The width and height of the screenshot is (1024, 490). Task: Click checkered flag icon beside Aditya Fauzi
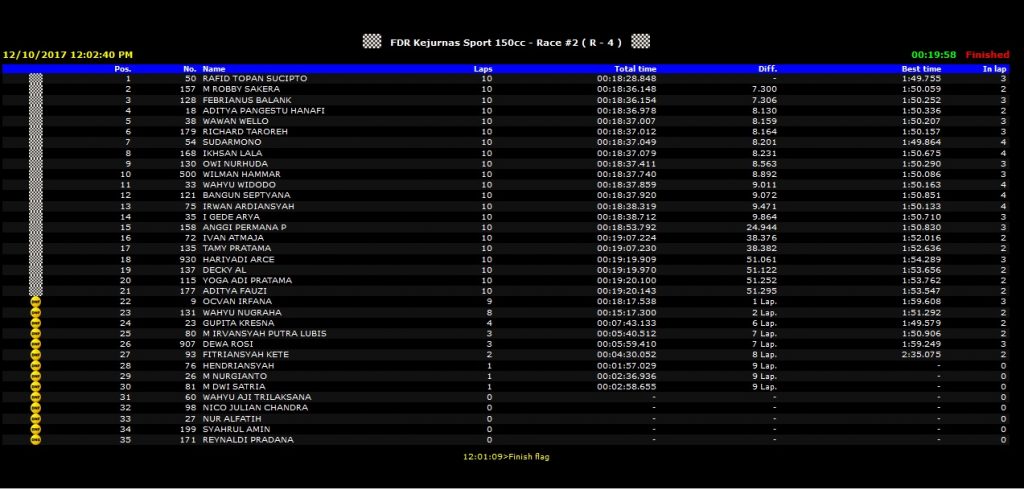[x=36, y=291]
